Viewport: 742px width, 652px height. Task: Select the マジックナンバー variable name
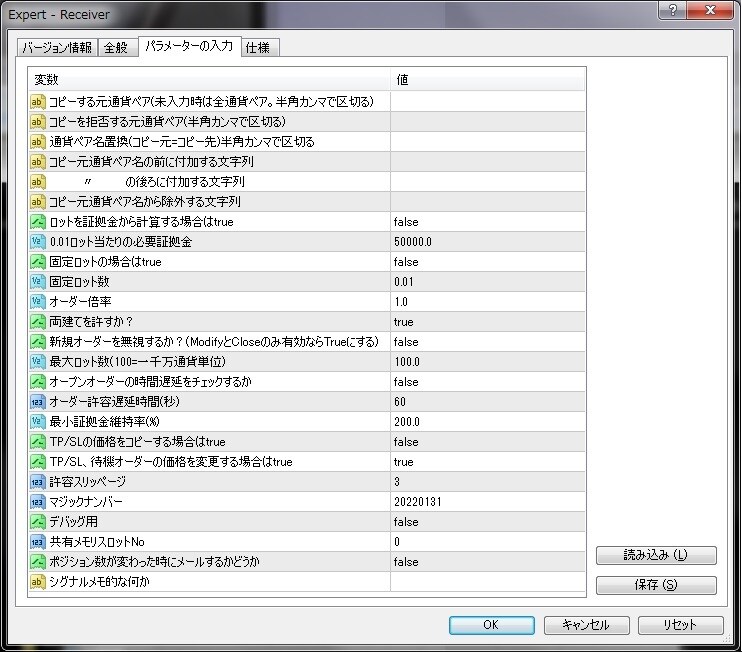click(86, 502)
